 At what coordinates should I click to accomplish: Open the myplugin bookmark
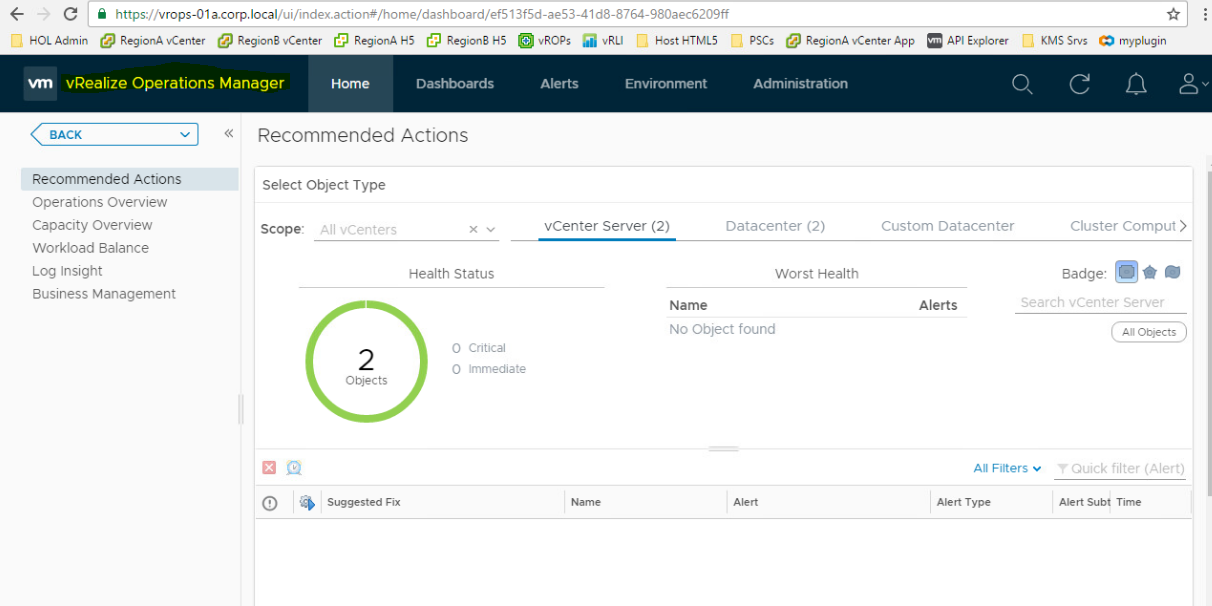(x=1133, y=41)
